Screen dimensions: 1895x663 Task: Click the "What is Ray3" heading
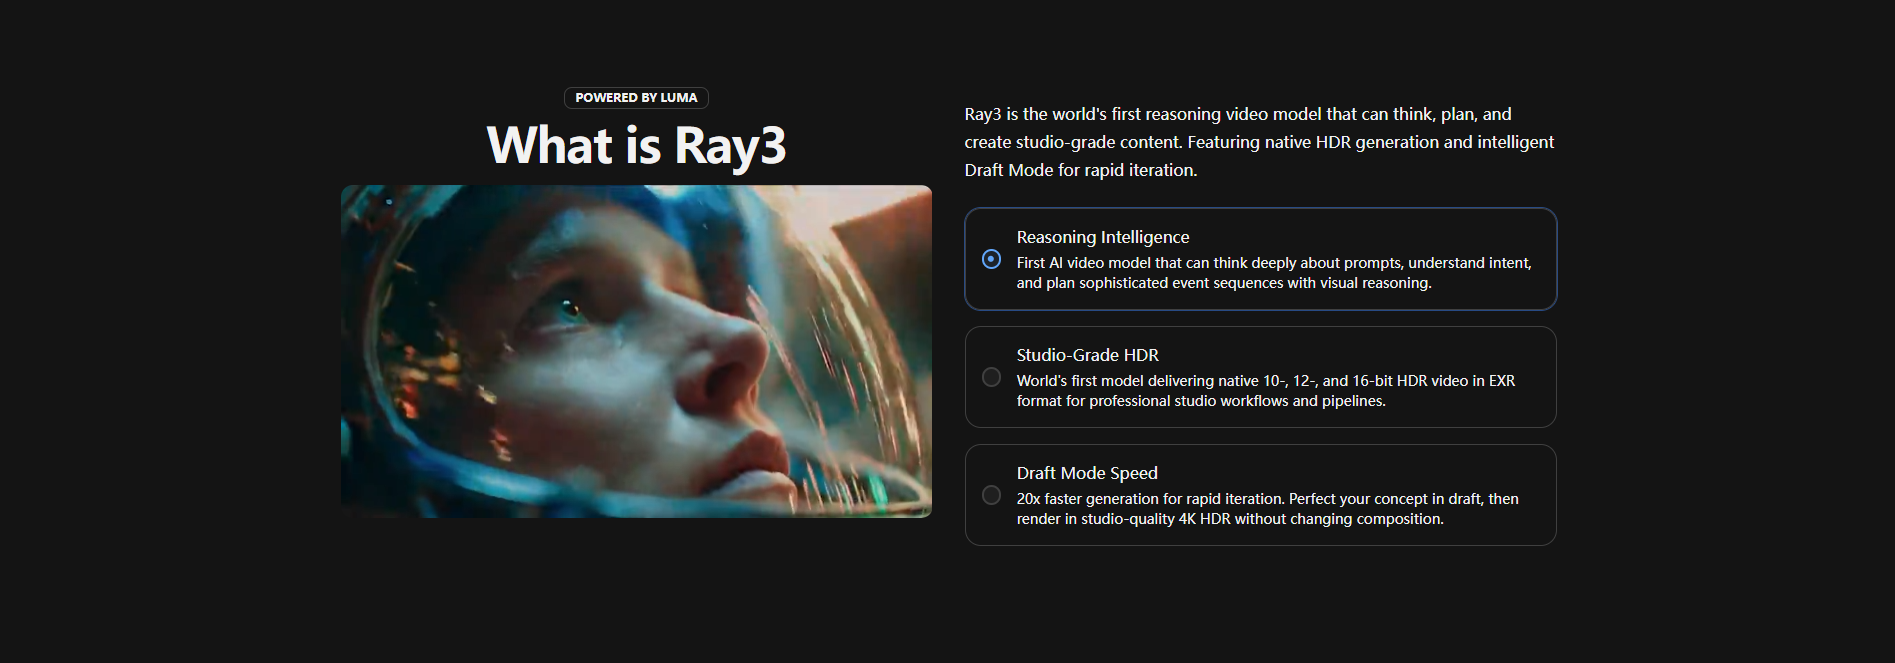click(636, 146)
